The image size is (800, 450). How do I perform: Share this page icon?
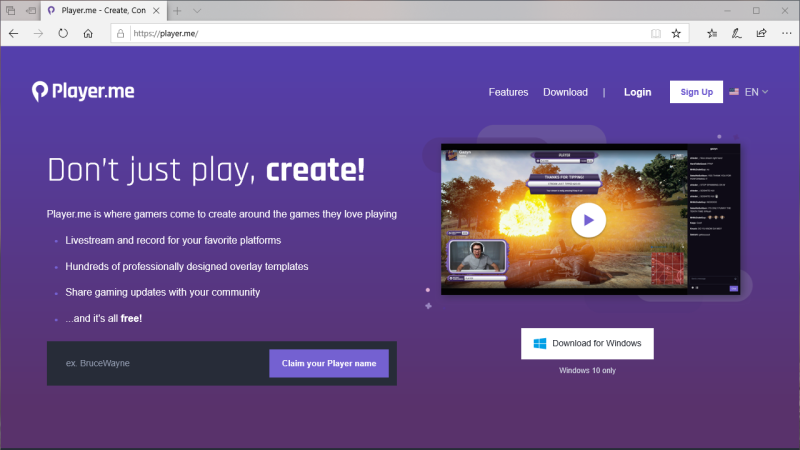761,34
